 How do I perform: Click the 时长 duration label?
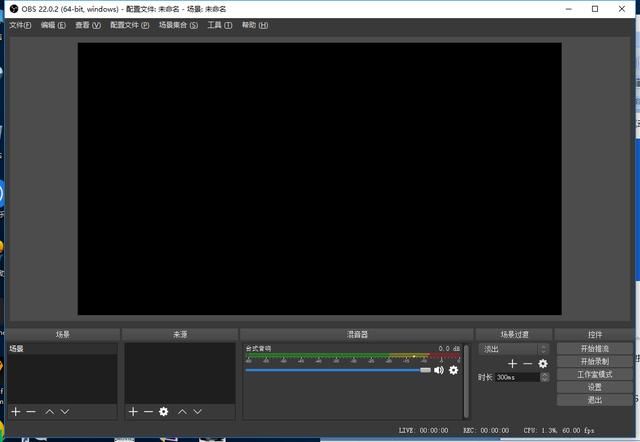coord(485,377)
